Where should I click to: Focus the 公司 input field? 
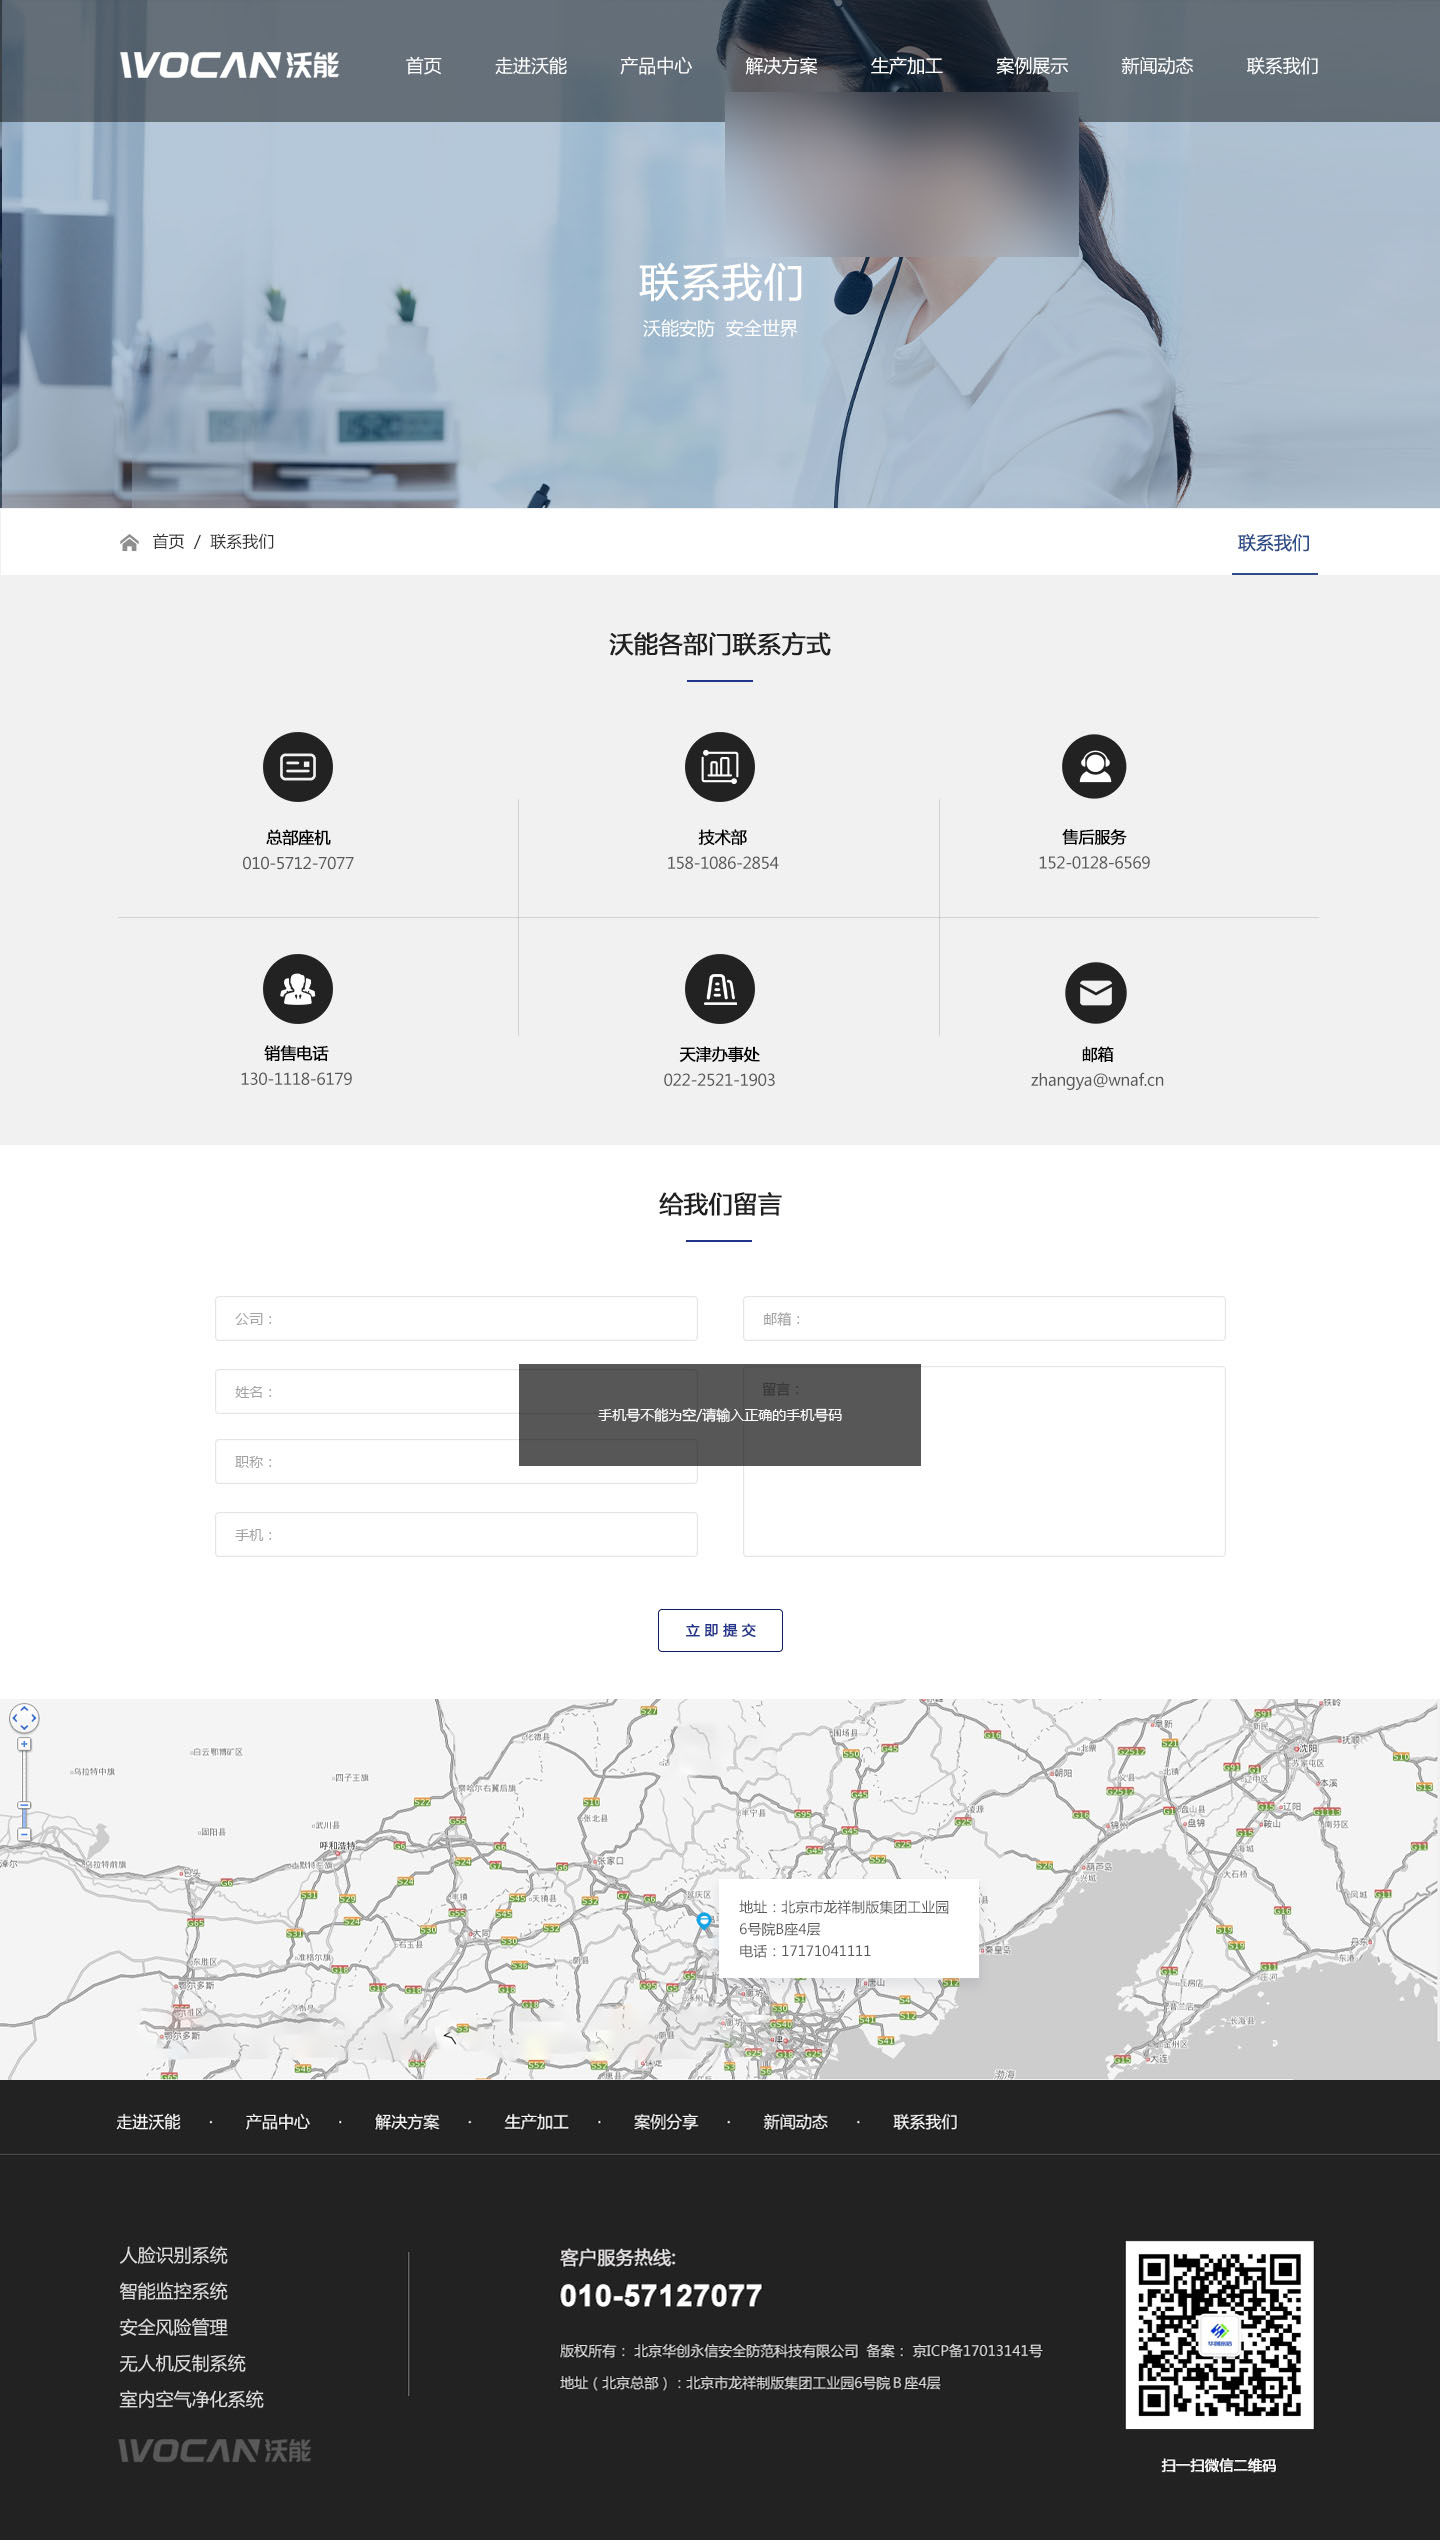[456, 1318]
